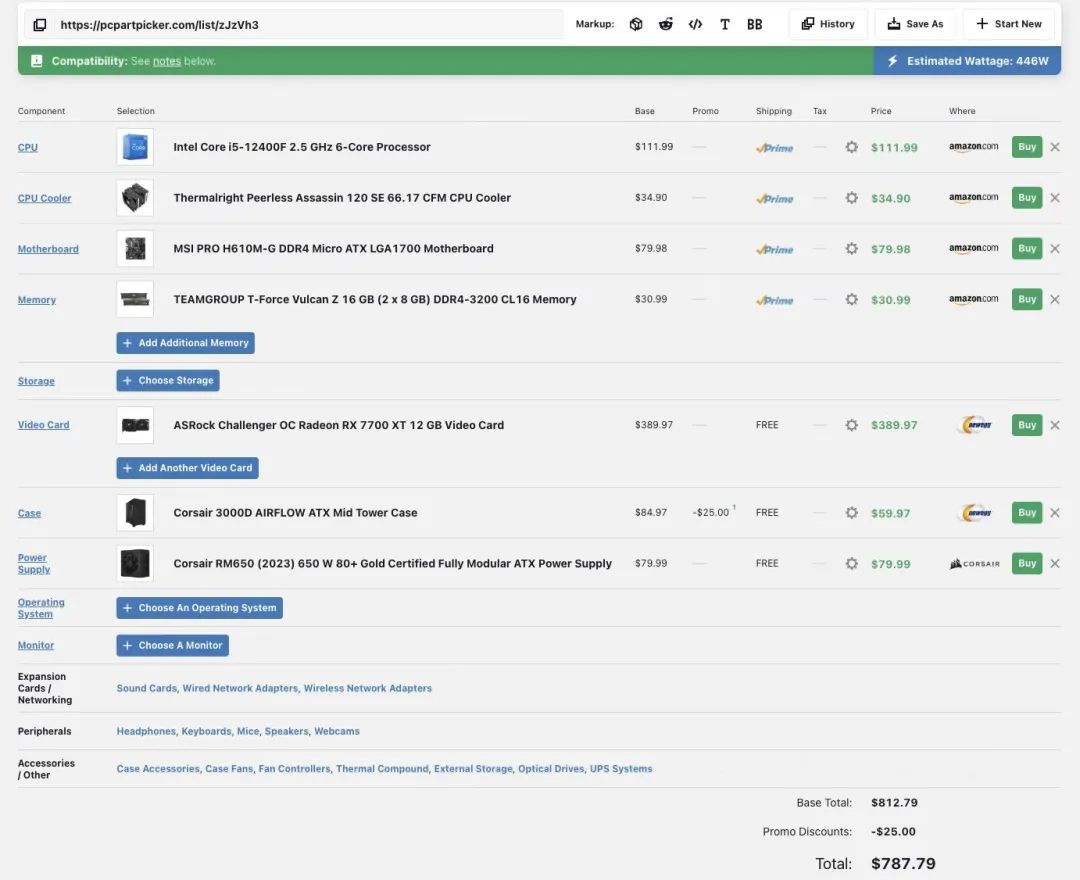
Task: Open the Wireless Network Adapters link
Action: (367, 688)
